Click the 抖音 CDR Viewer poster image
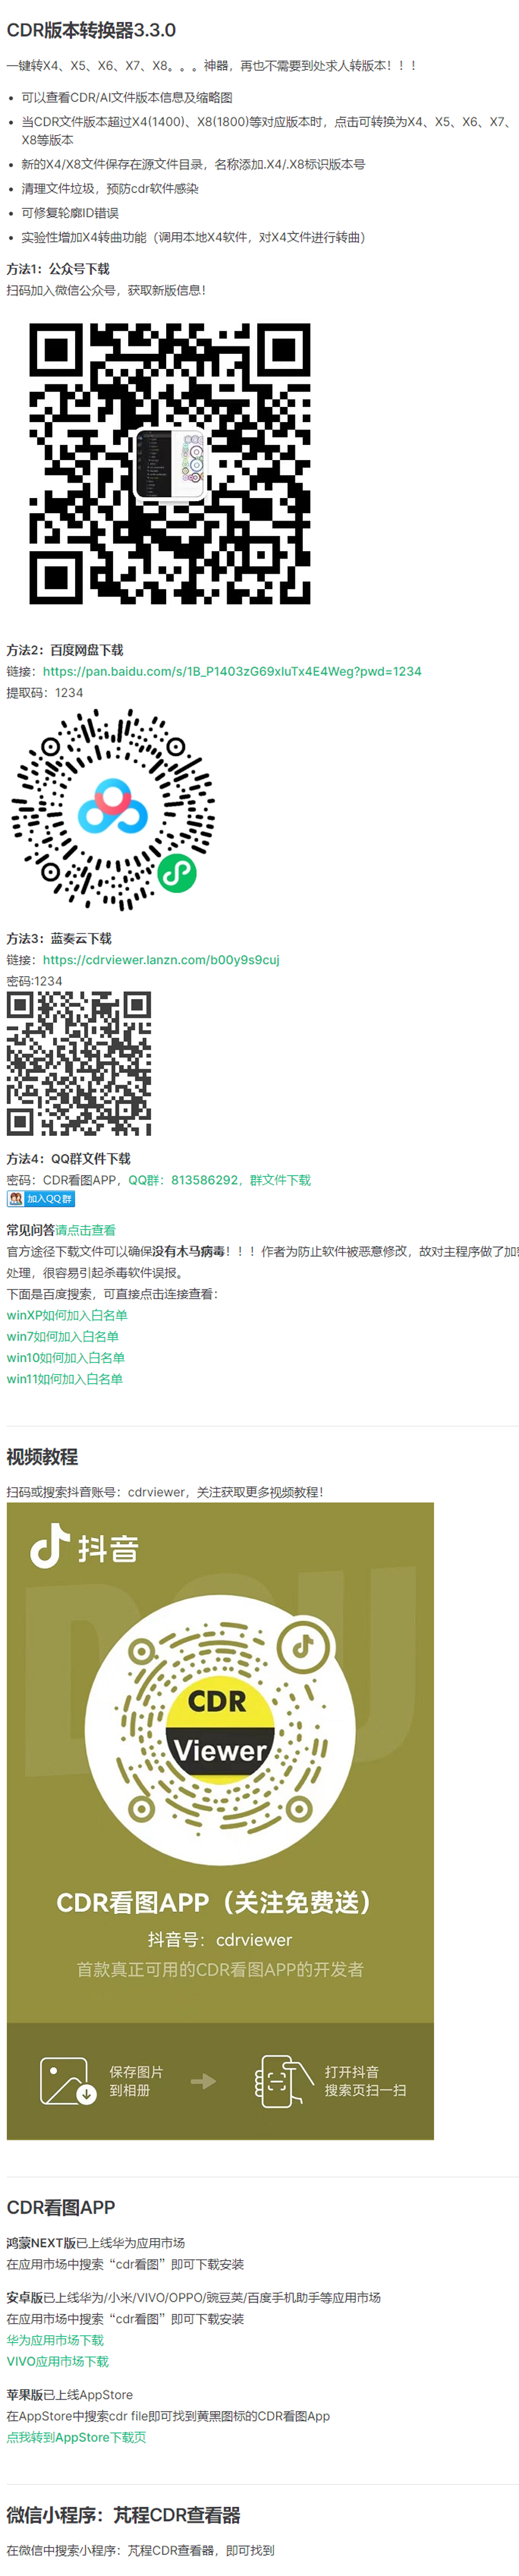This screenshot has height=2576, width=519. (220, 1820)
